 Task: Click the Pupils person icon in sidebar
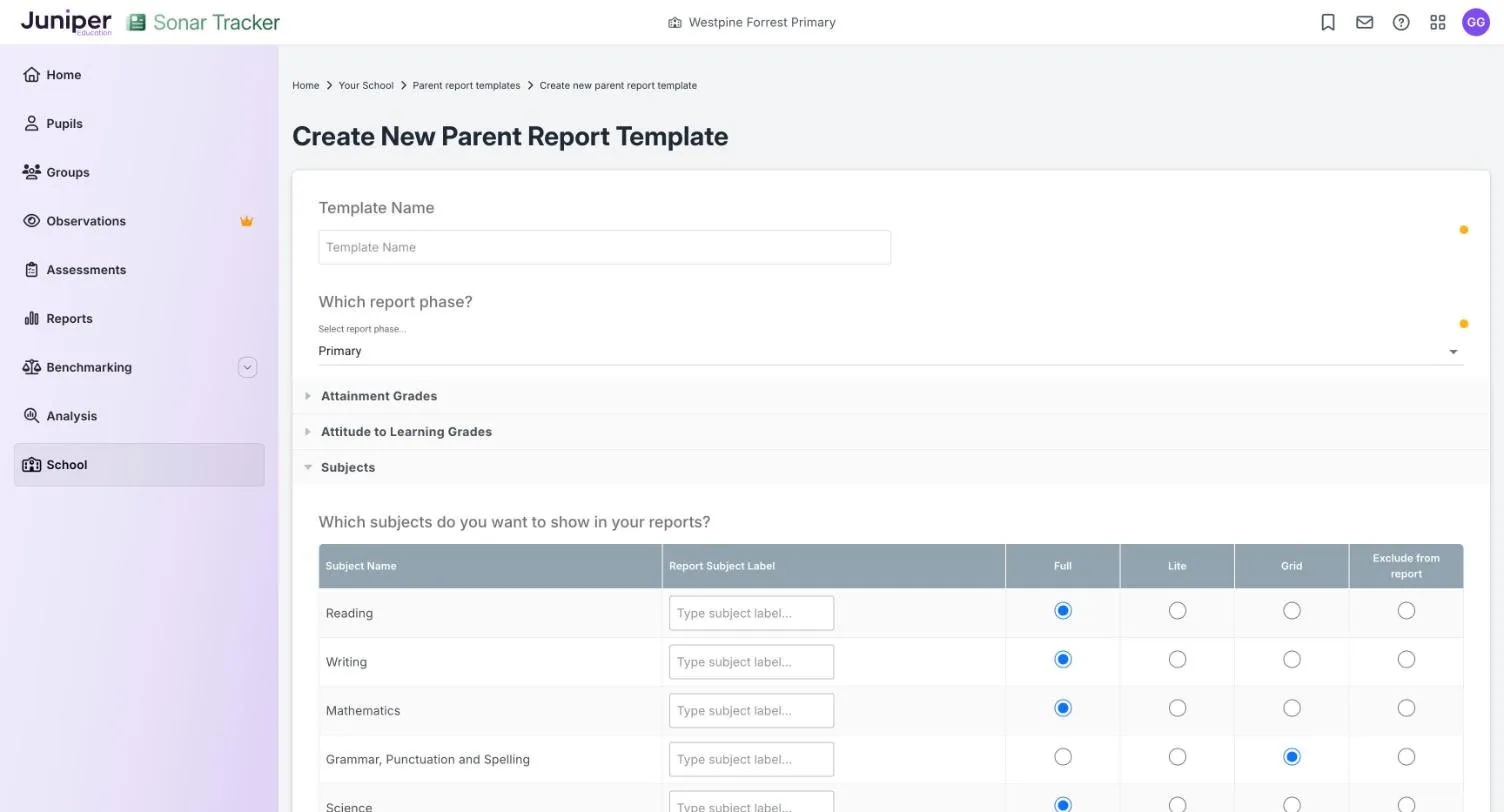(31, 124)
